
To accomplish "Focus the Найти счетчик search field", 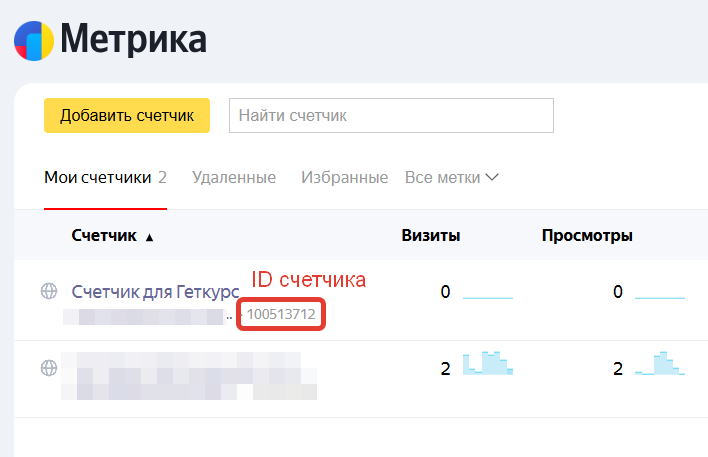I will point(391,116).
